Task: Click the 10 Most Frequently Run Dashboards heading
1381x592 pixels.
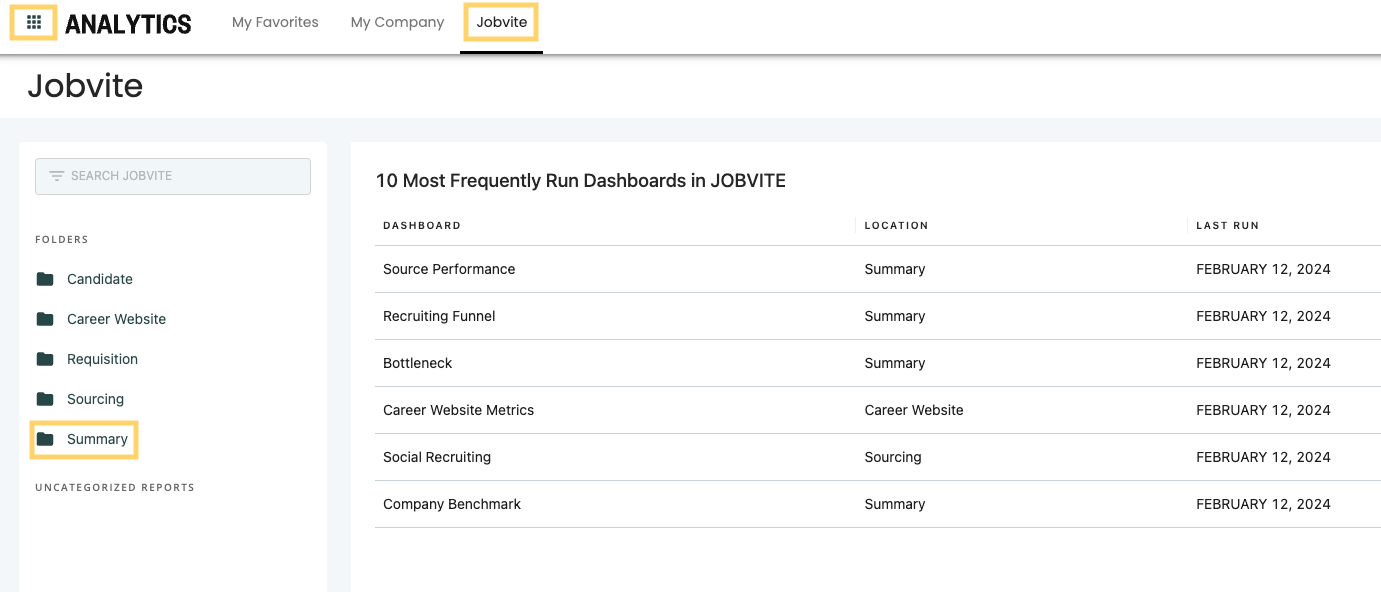Action: pyautogui.click(x=581, y=181)
